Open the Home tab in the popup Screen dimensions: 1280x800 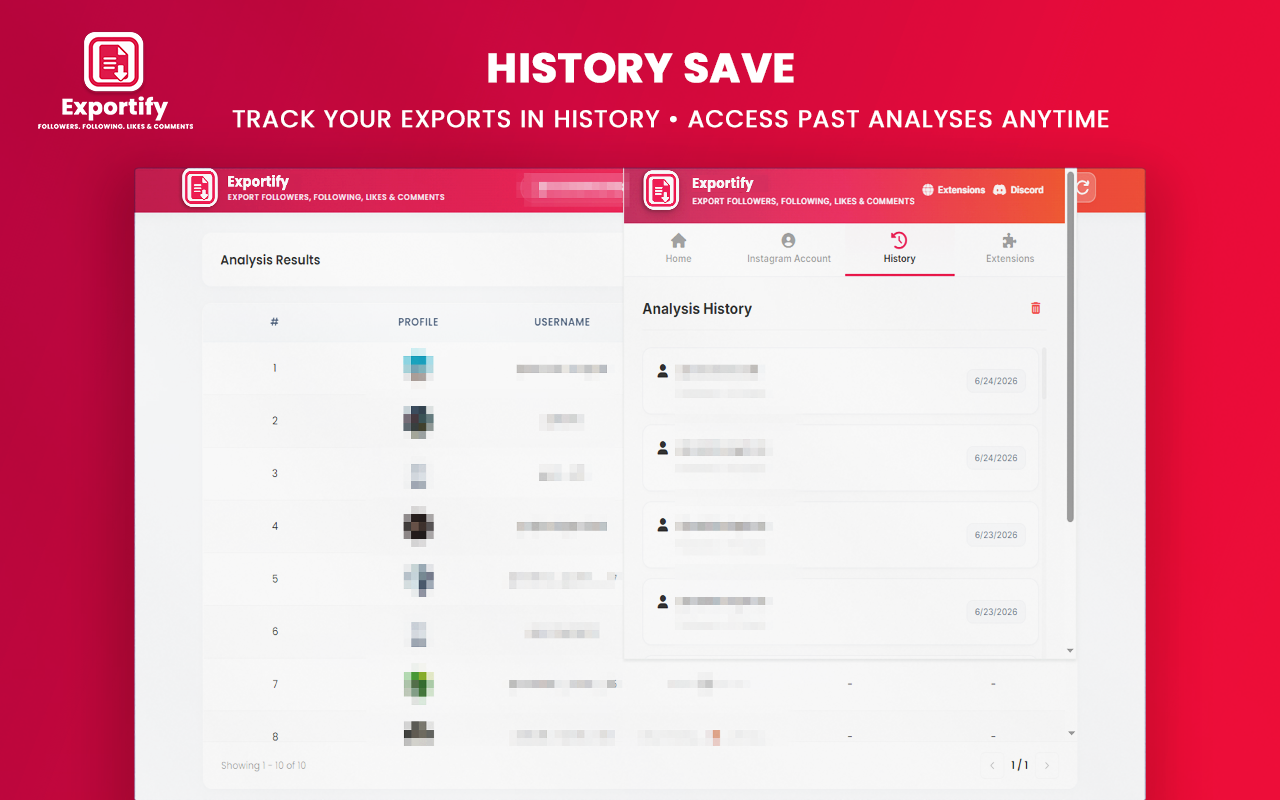click(678, 249)
